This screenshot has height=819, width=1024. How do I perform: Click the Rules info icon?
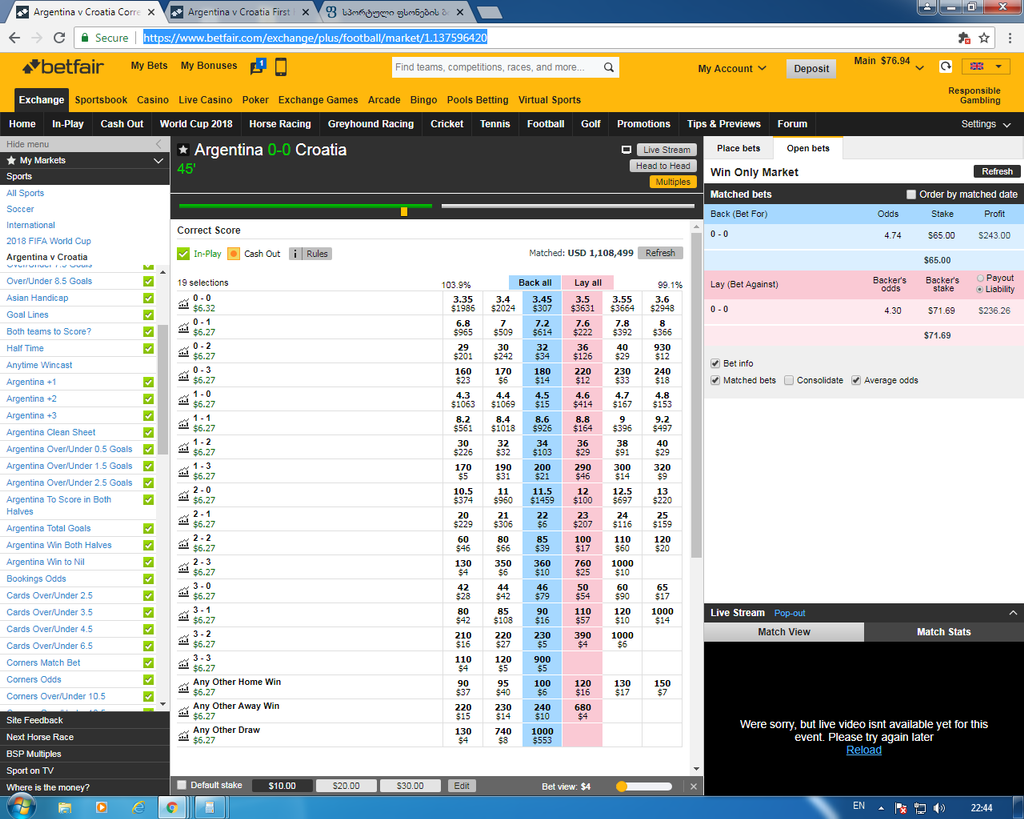[x=295, y=253]
